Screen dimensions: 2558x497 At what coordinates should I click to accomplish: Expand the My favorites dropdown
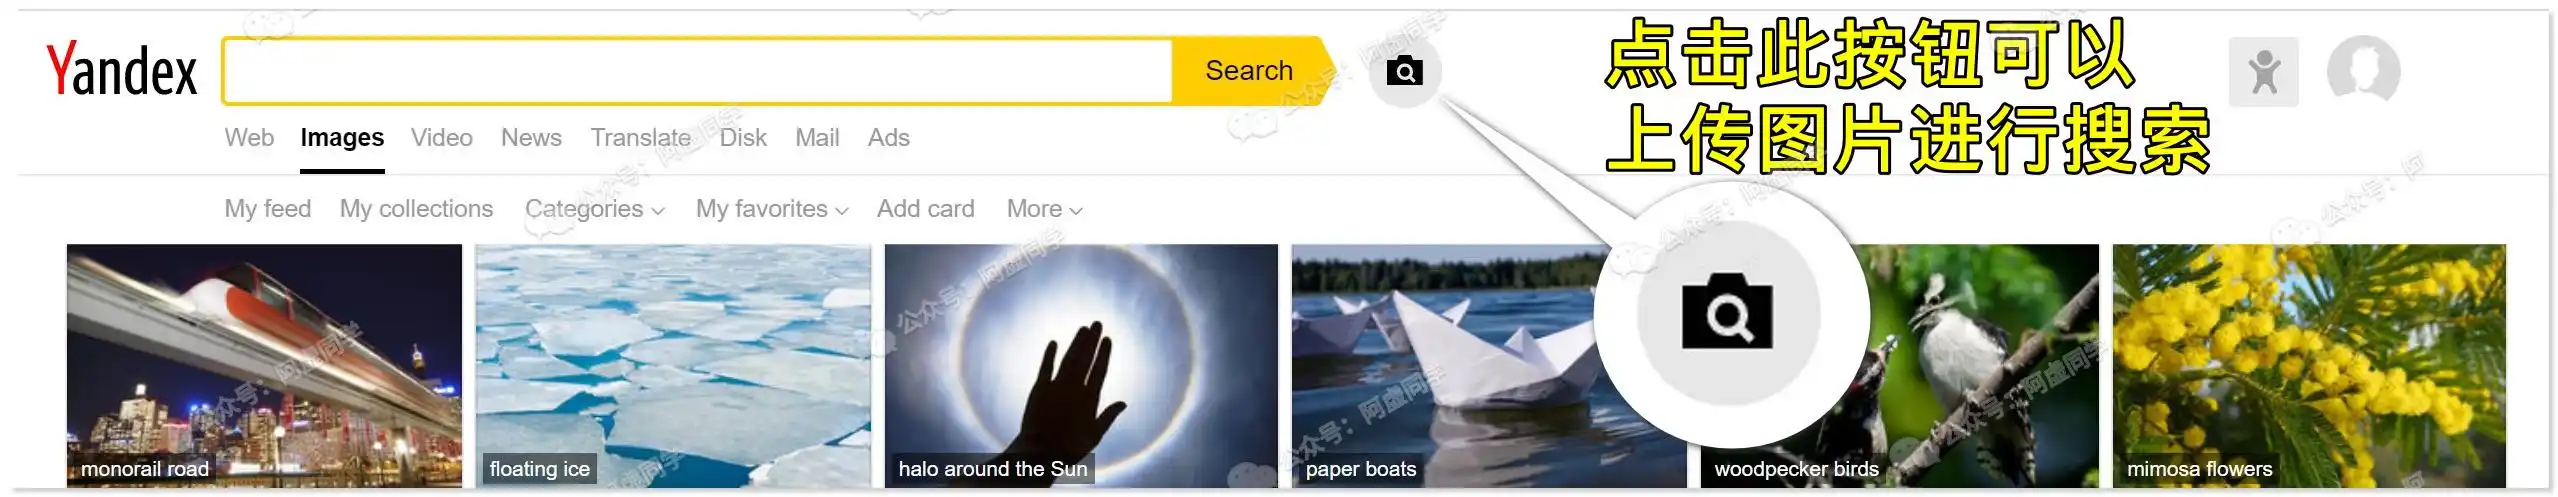(x=772, y=209)
